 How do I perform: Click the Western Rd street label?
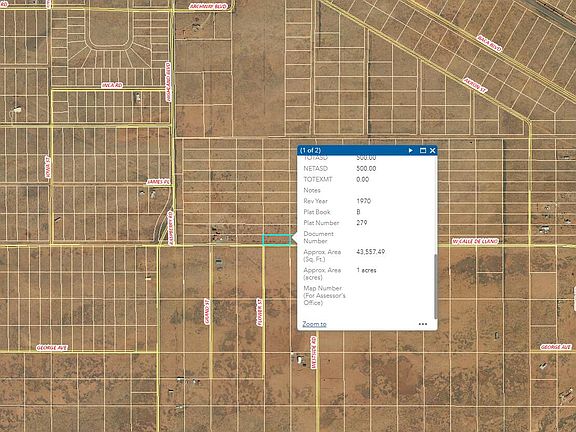tap(313, 352)
